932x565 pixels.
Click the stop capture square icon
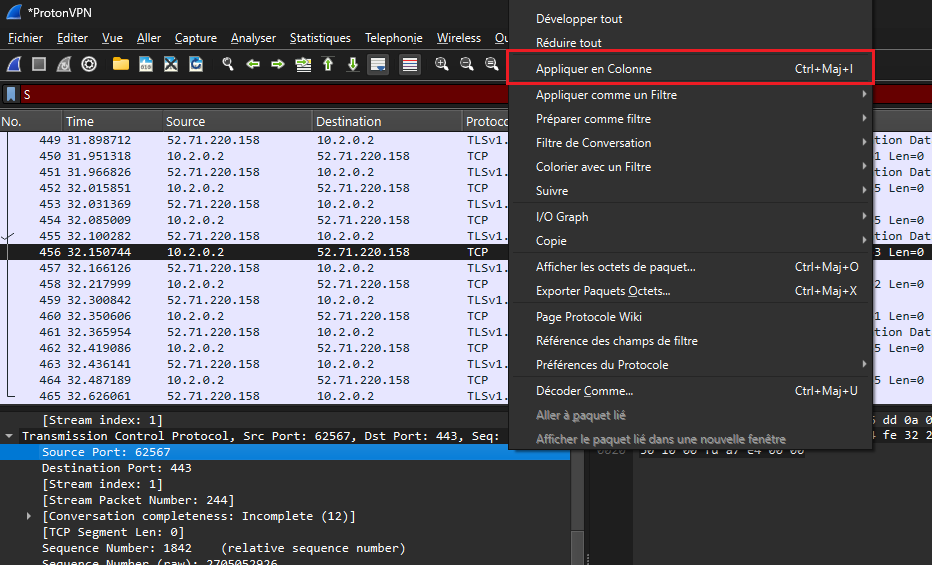click(x=39, y=64)
